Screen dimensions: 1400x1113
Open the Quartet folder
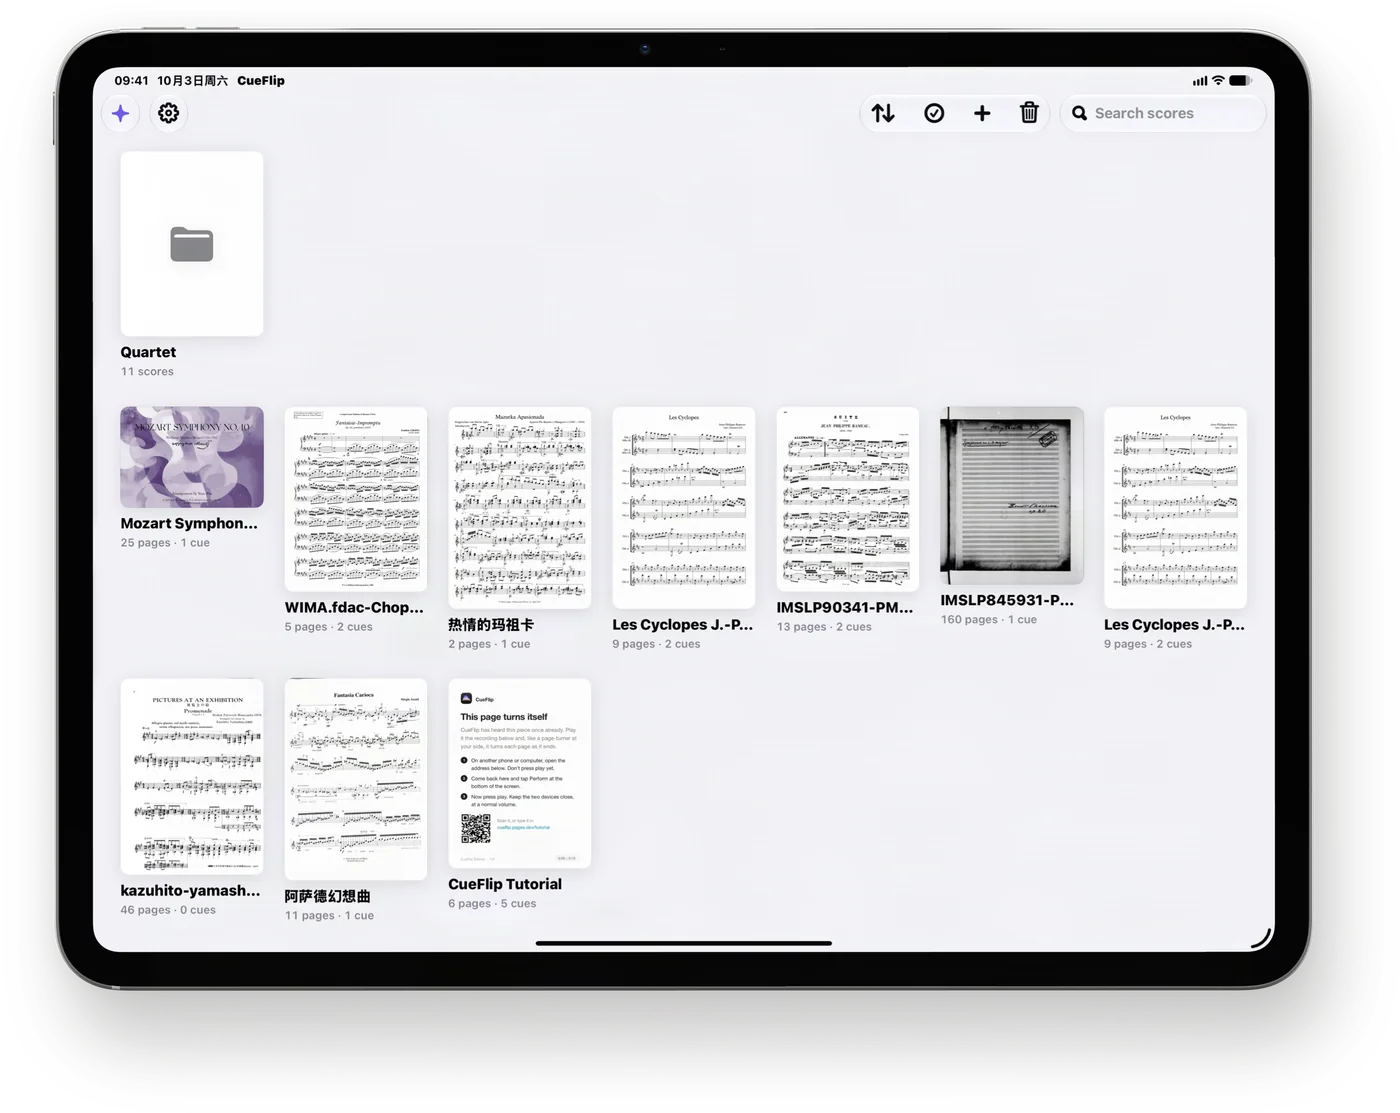(192, 244)
